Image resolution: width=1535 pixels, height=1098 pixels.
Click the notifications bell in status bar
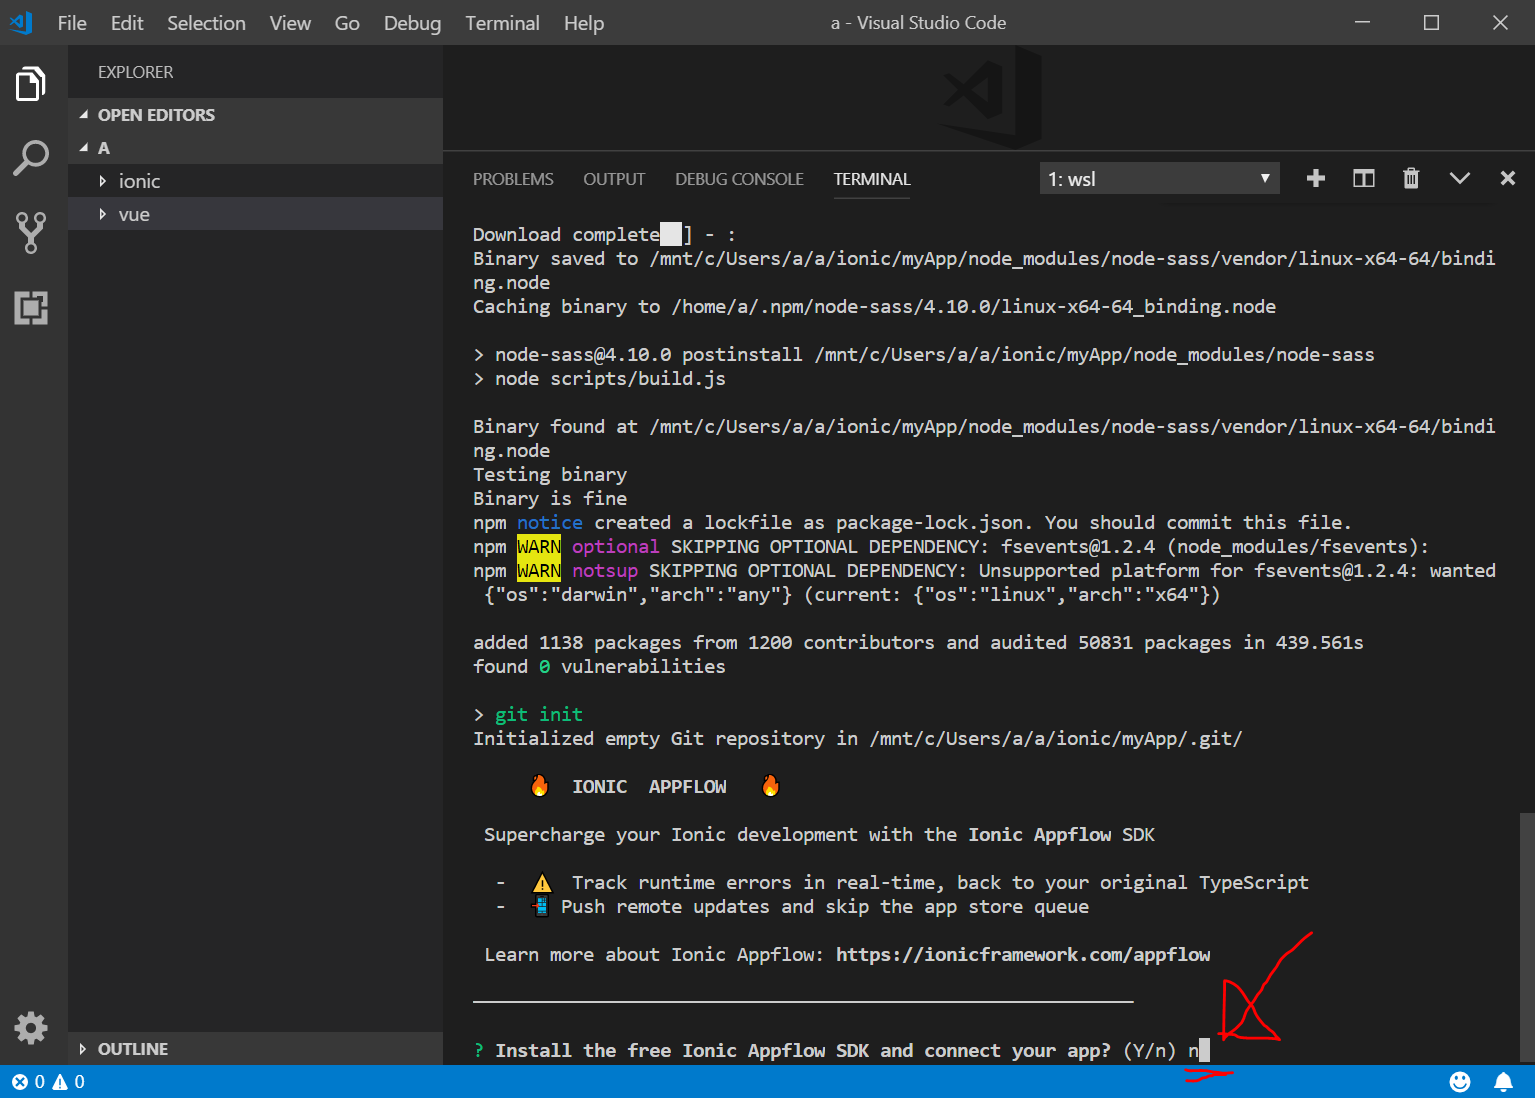[1503, 1082]
